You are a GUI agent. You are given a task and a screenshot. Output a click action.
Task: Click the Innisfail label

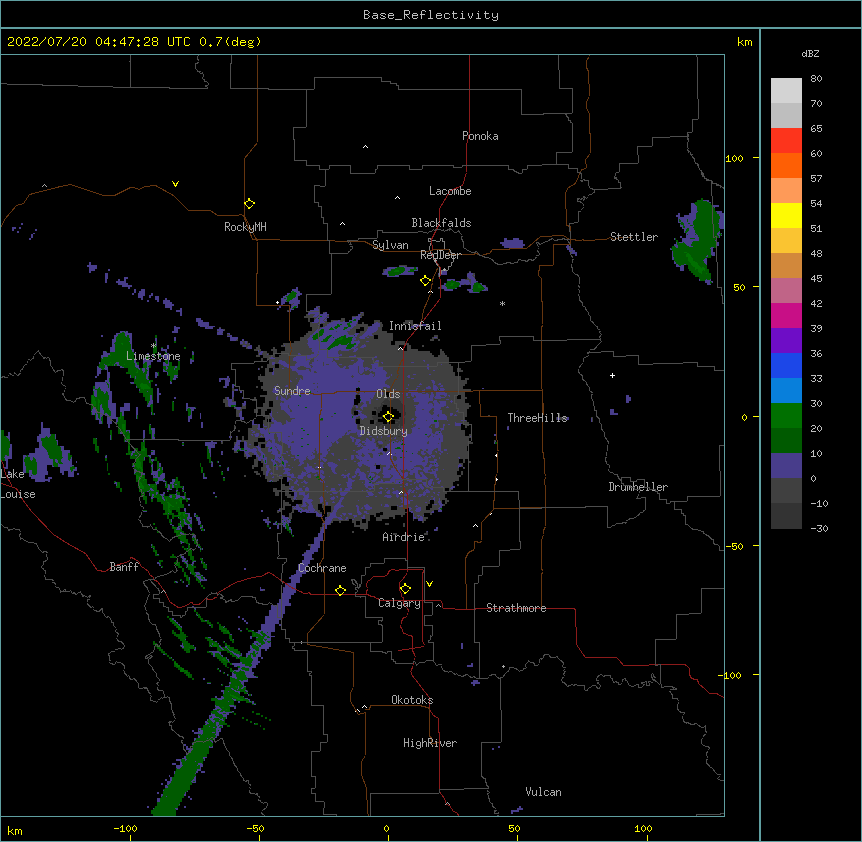coord(415,326)
